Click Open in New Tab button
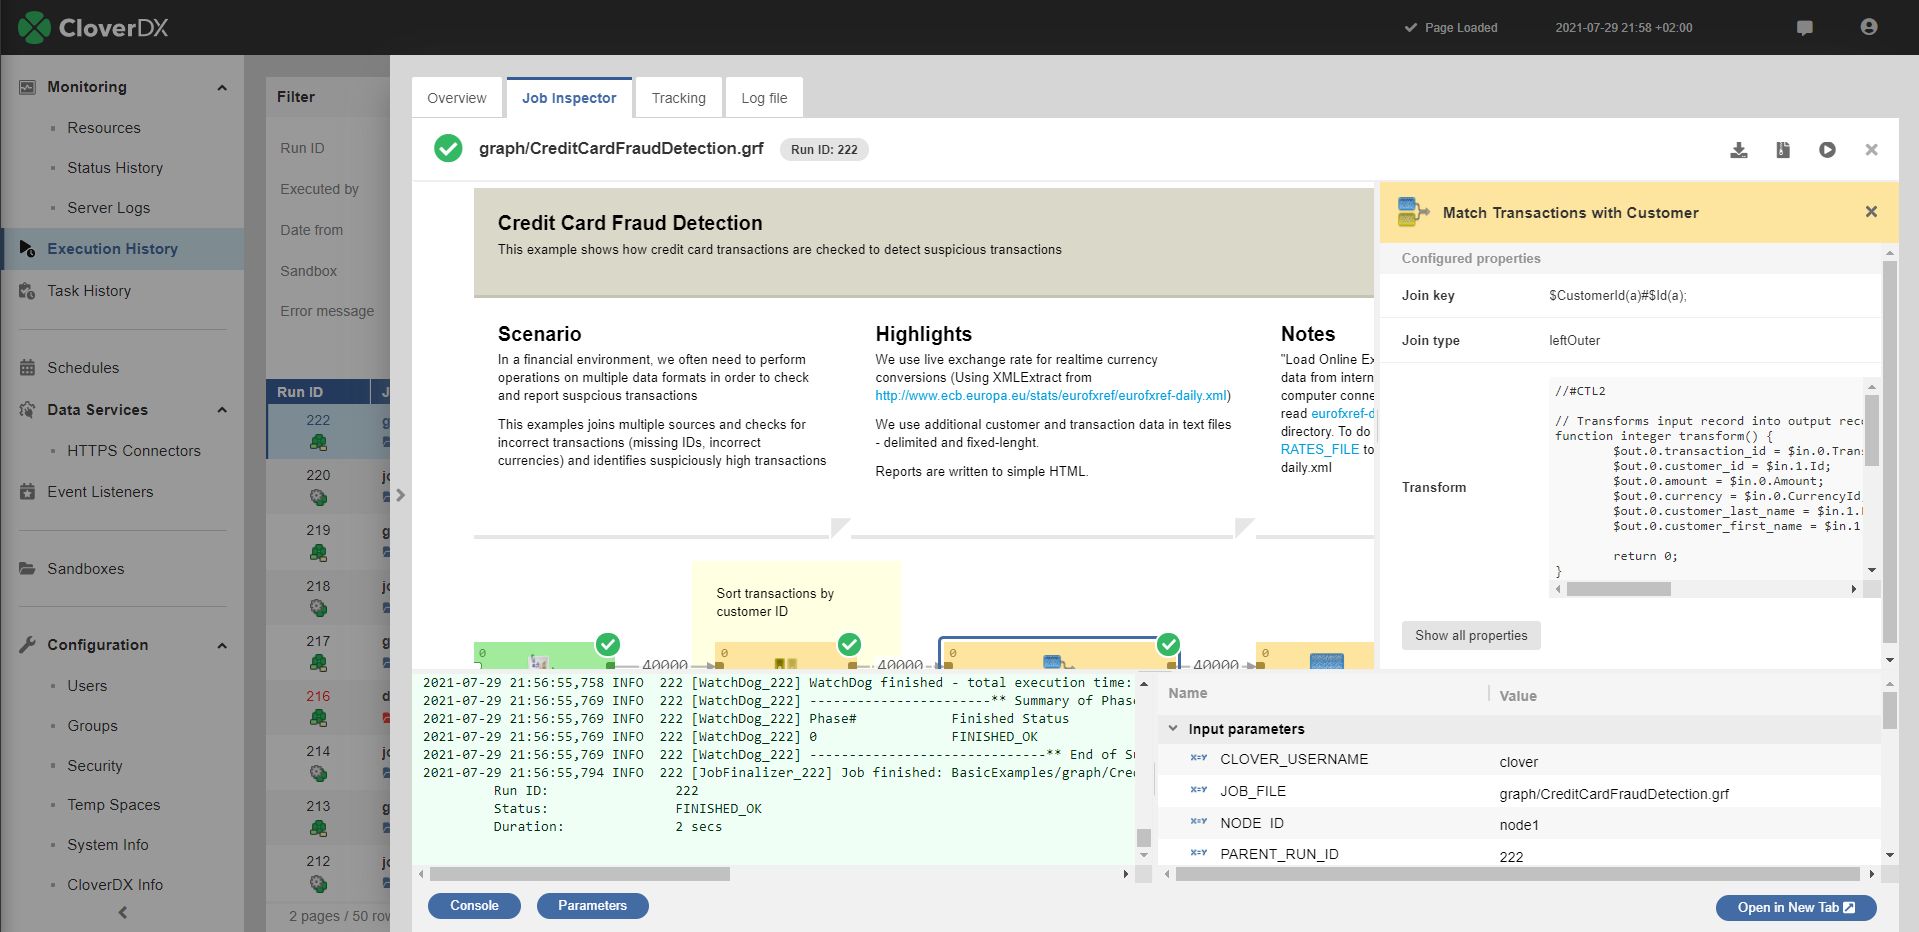1919x932 pixels. point(1796,907)
